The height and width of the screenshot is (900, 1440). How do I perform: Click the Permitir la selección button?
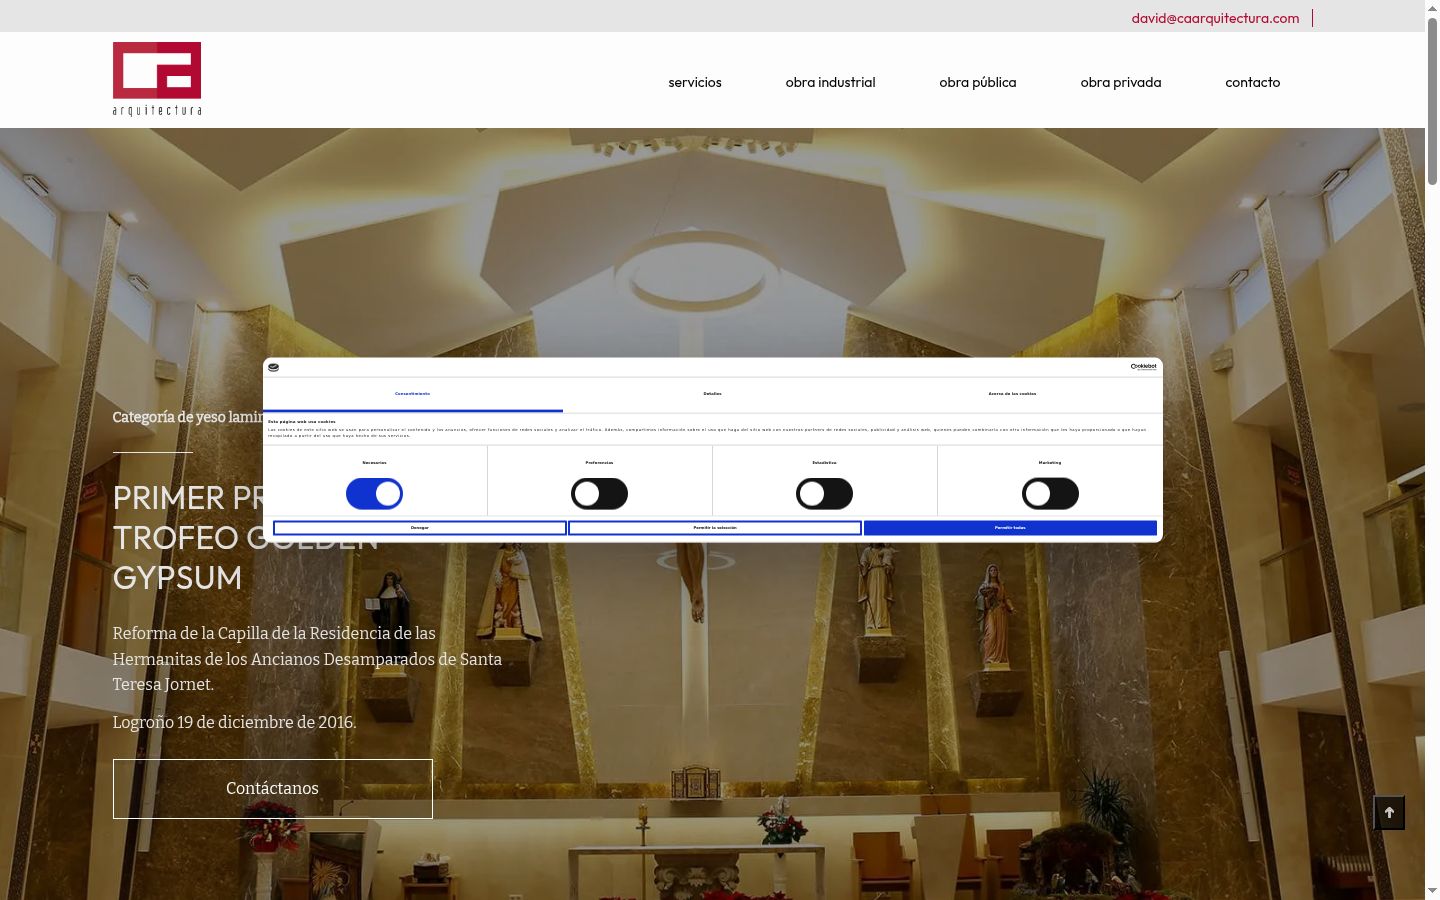[715, 527]
